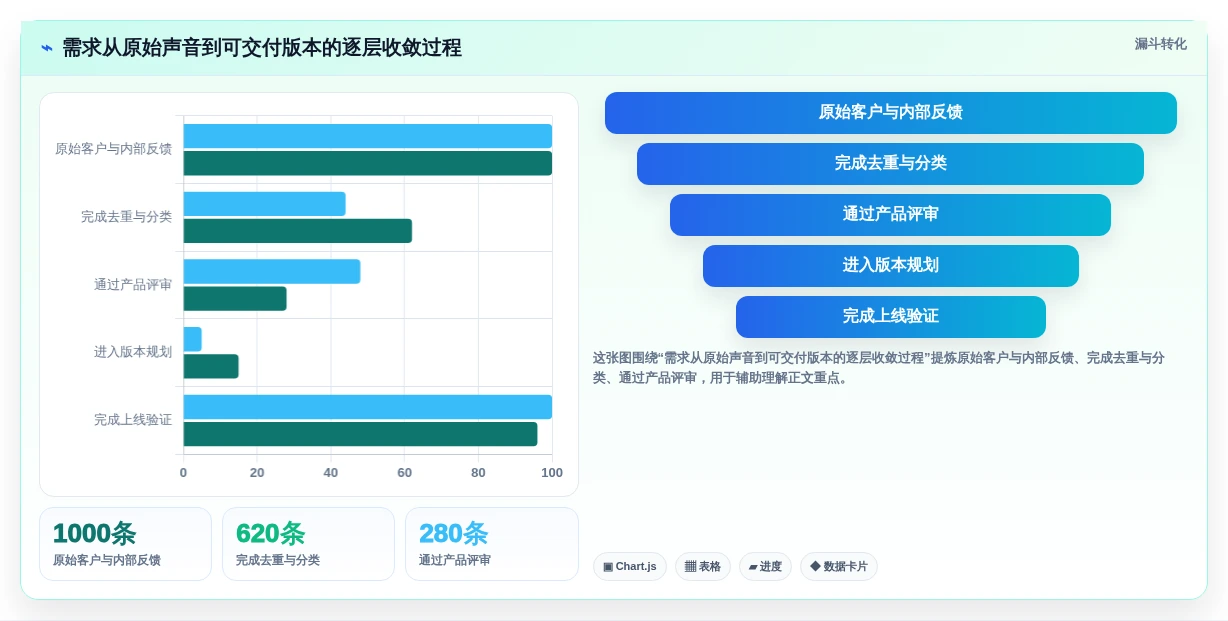This screenshot has height=621, width=1228.
Task: Select the 原始客户与内部反馈 funnel stage
Action: tap(890, 112)
